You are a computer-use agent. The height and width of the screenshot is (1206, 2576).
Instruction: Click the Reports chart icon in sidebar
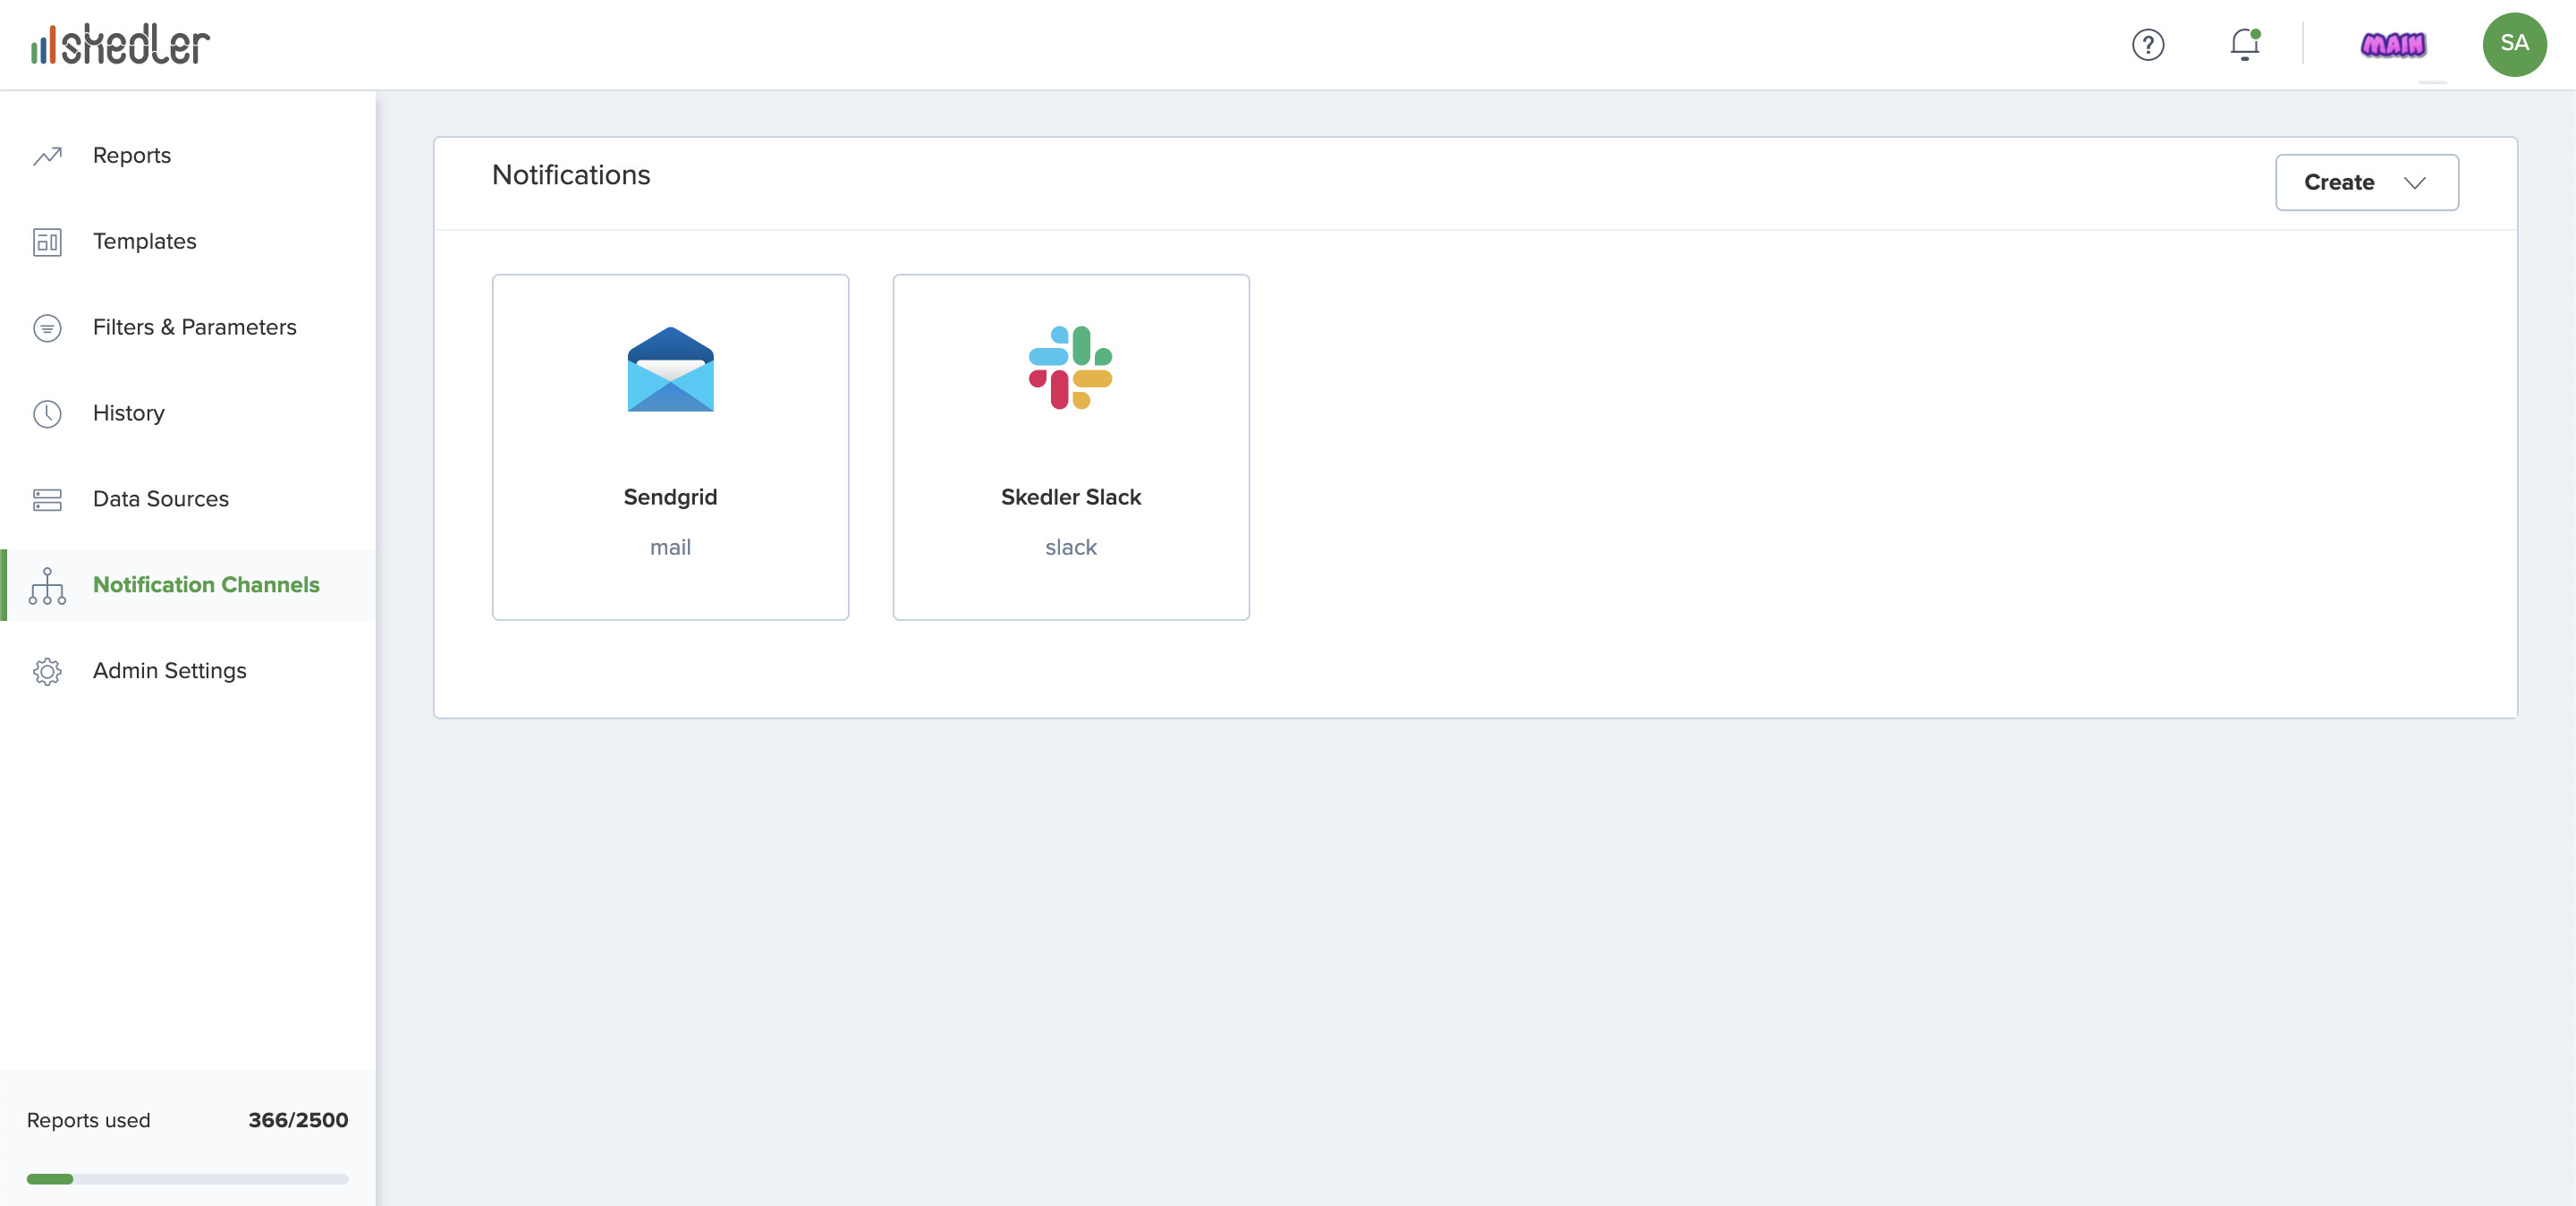pyautogui.click(x=47, y=156)
